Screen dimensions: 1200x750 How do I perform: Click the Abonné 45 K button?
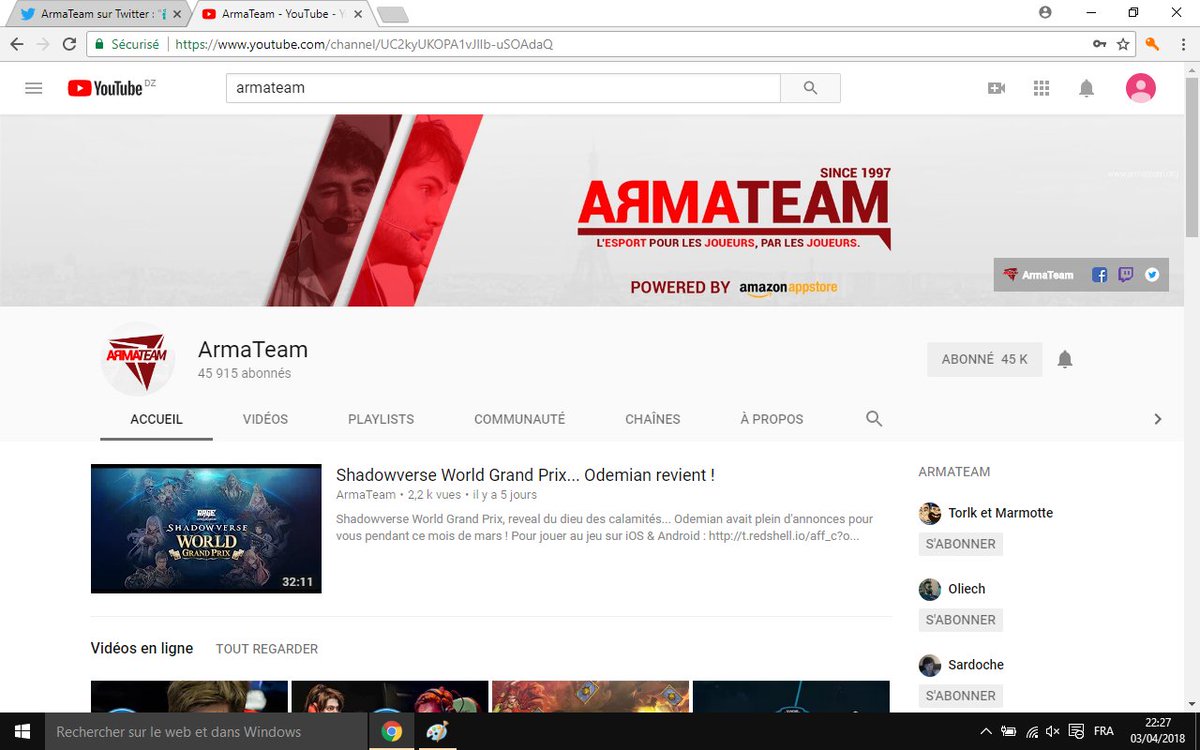tap(985, 359)
